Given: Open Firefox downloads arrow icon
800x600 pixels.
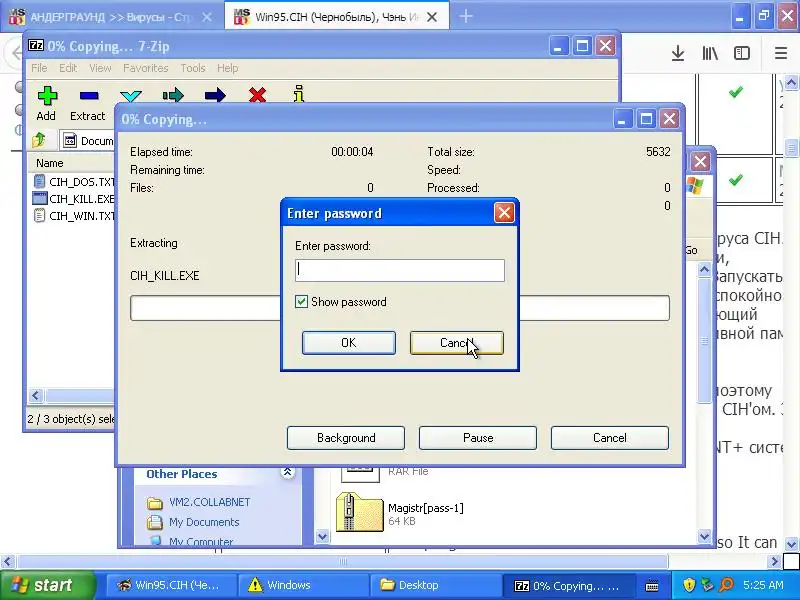Looking at the screenshot, I should coord(678,53).
